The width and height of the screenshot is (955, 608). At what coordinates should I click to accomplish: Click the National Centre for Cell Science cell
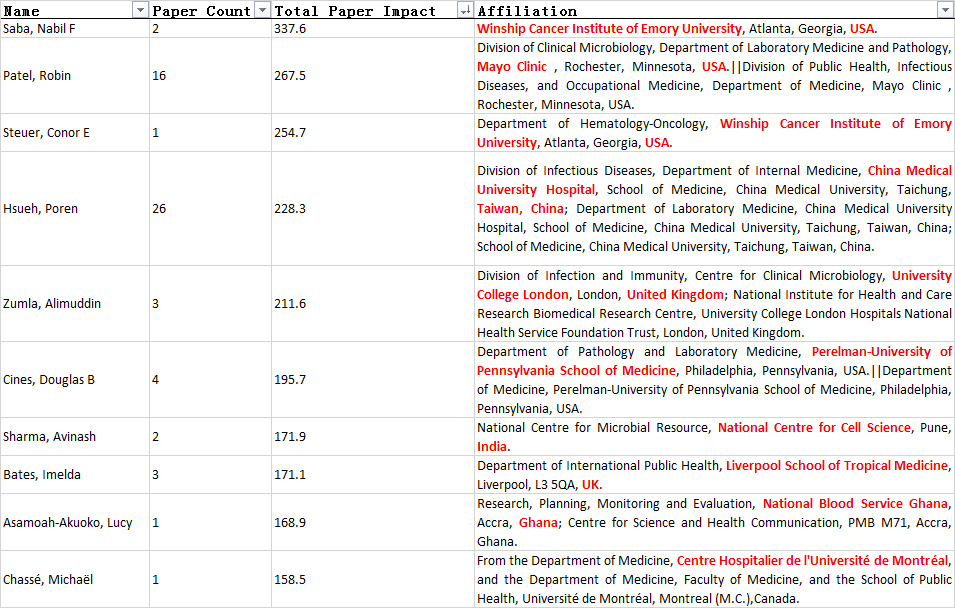point(714,437)
